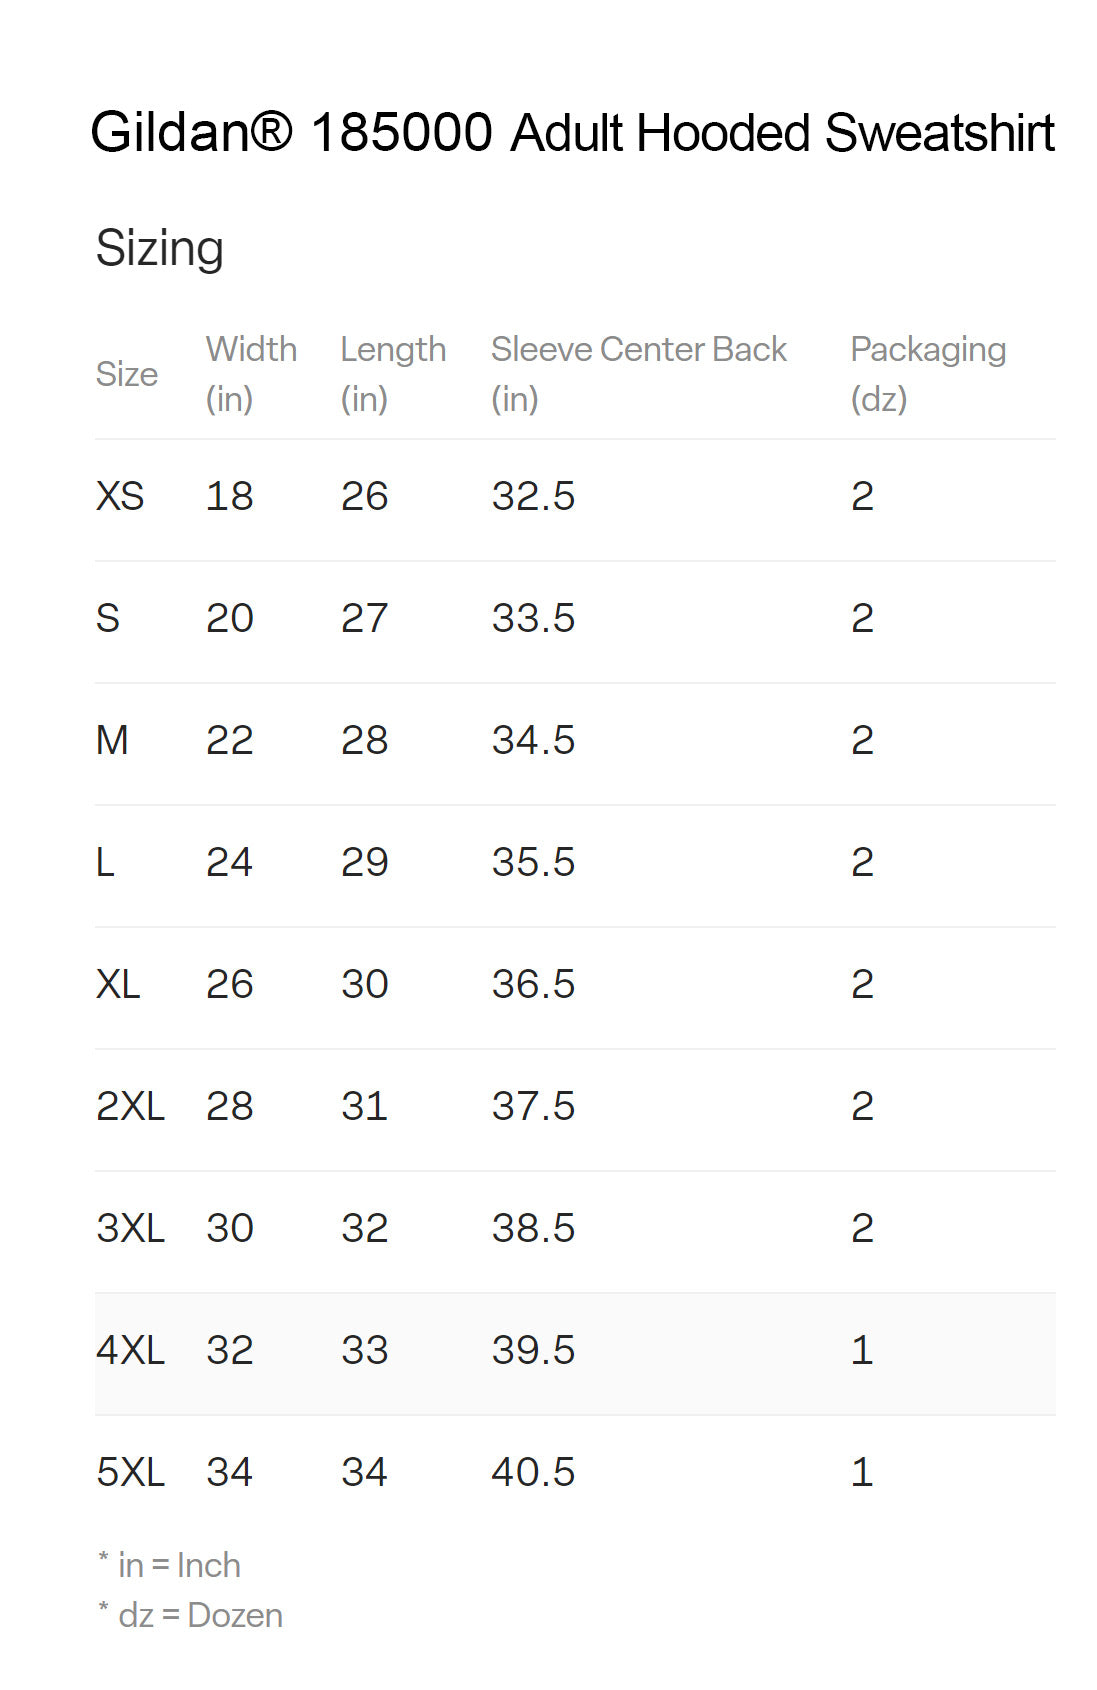Select the Sleeve Center Back column header
Screen dimensions: 1097x1690
pos(638,373)
